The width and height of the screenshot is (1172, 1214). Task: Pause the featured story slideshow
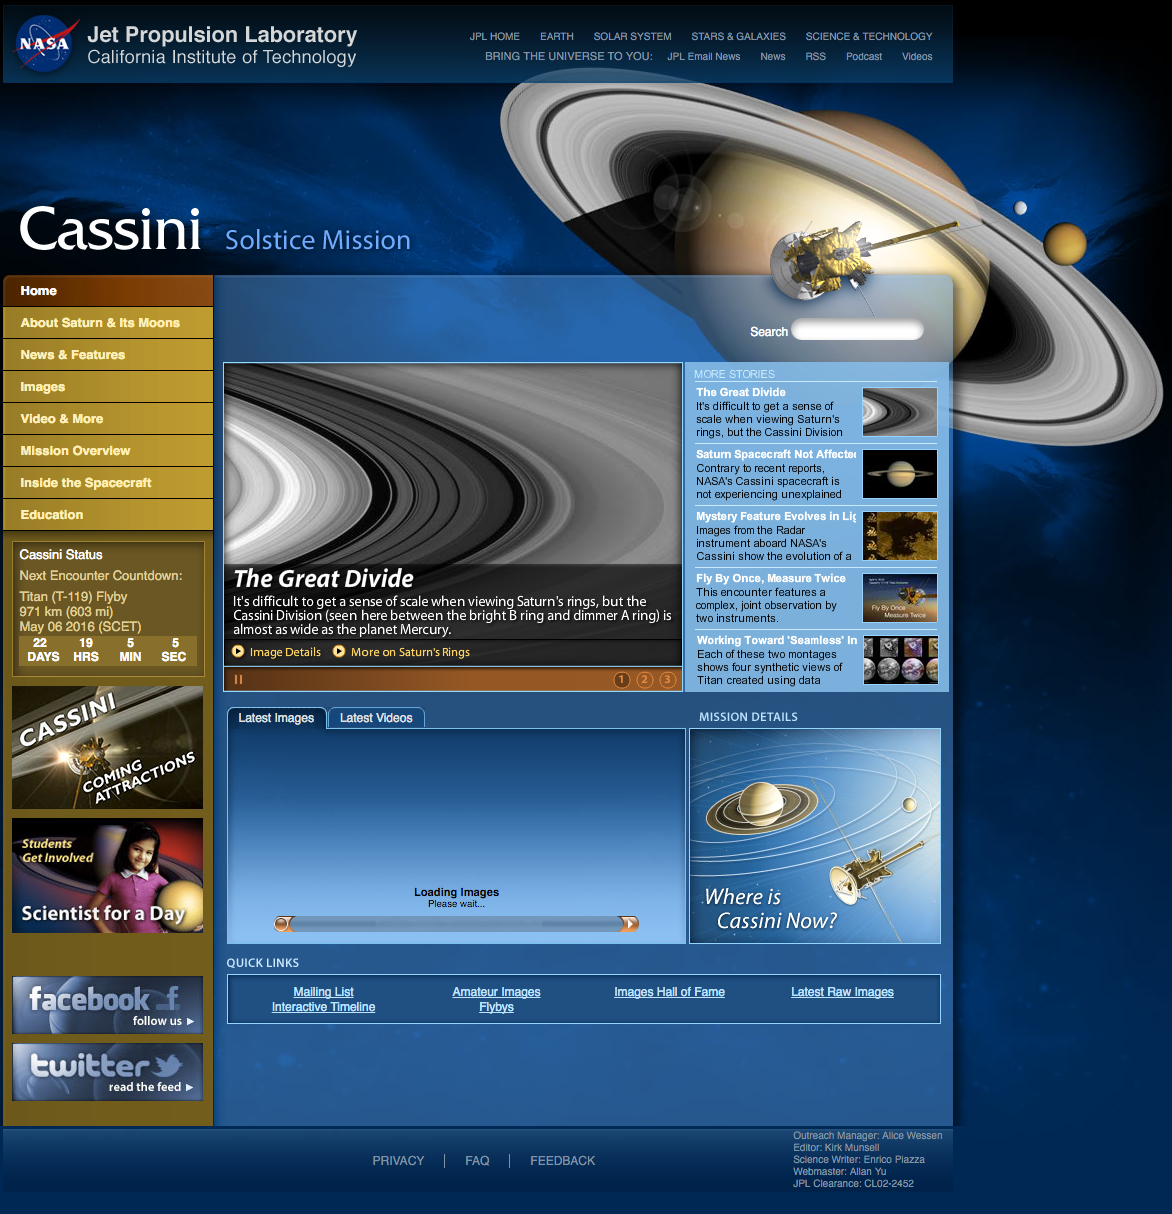click(x=239, y=680)
